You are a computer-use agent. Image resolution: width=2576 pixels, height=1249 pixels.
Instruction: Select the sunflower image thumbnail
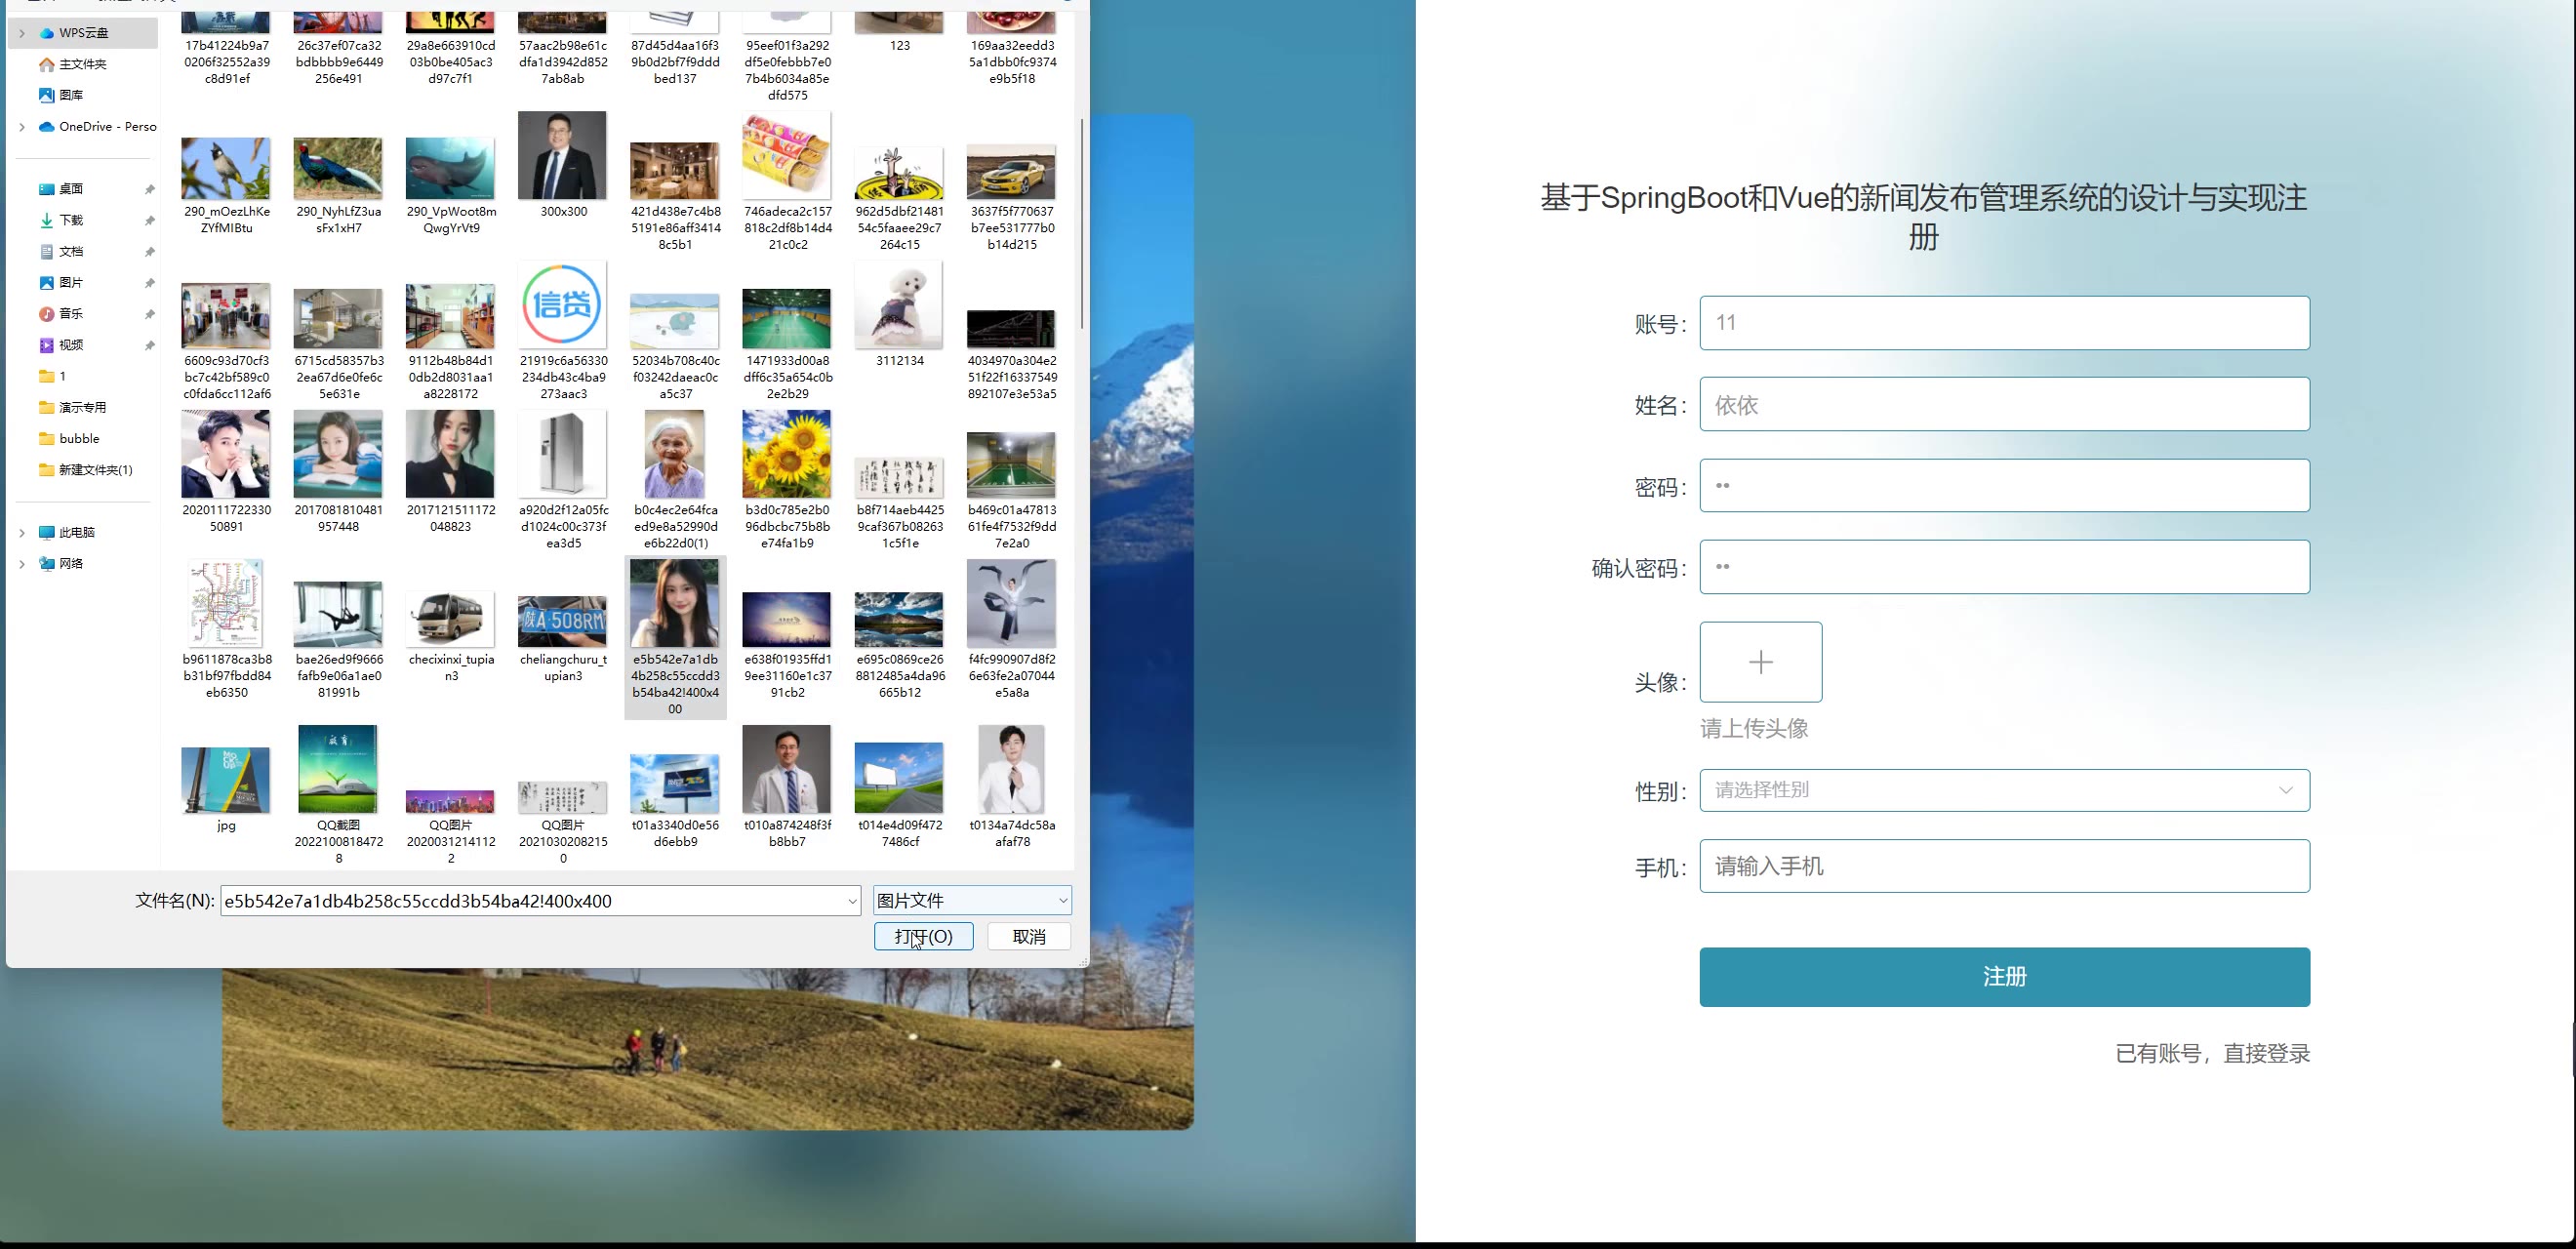tap(786, 455)
